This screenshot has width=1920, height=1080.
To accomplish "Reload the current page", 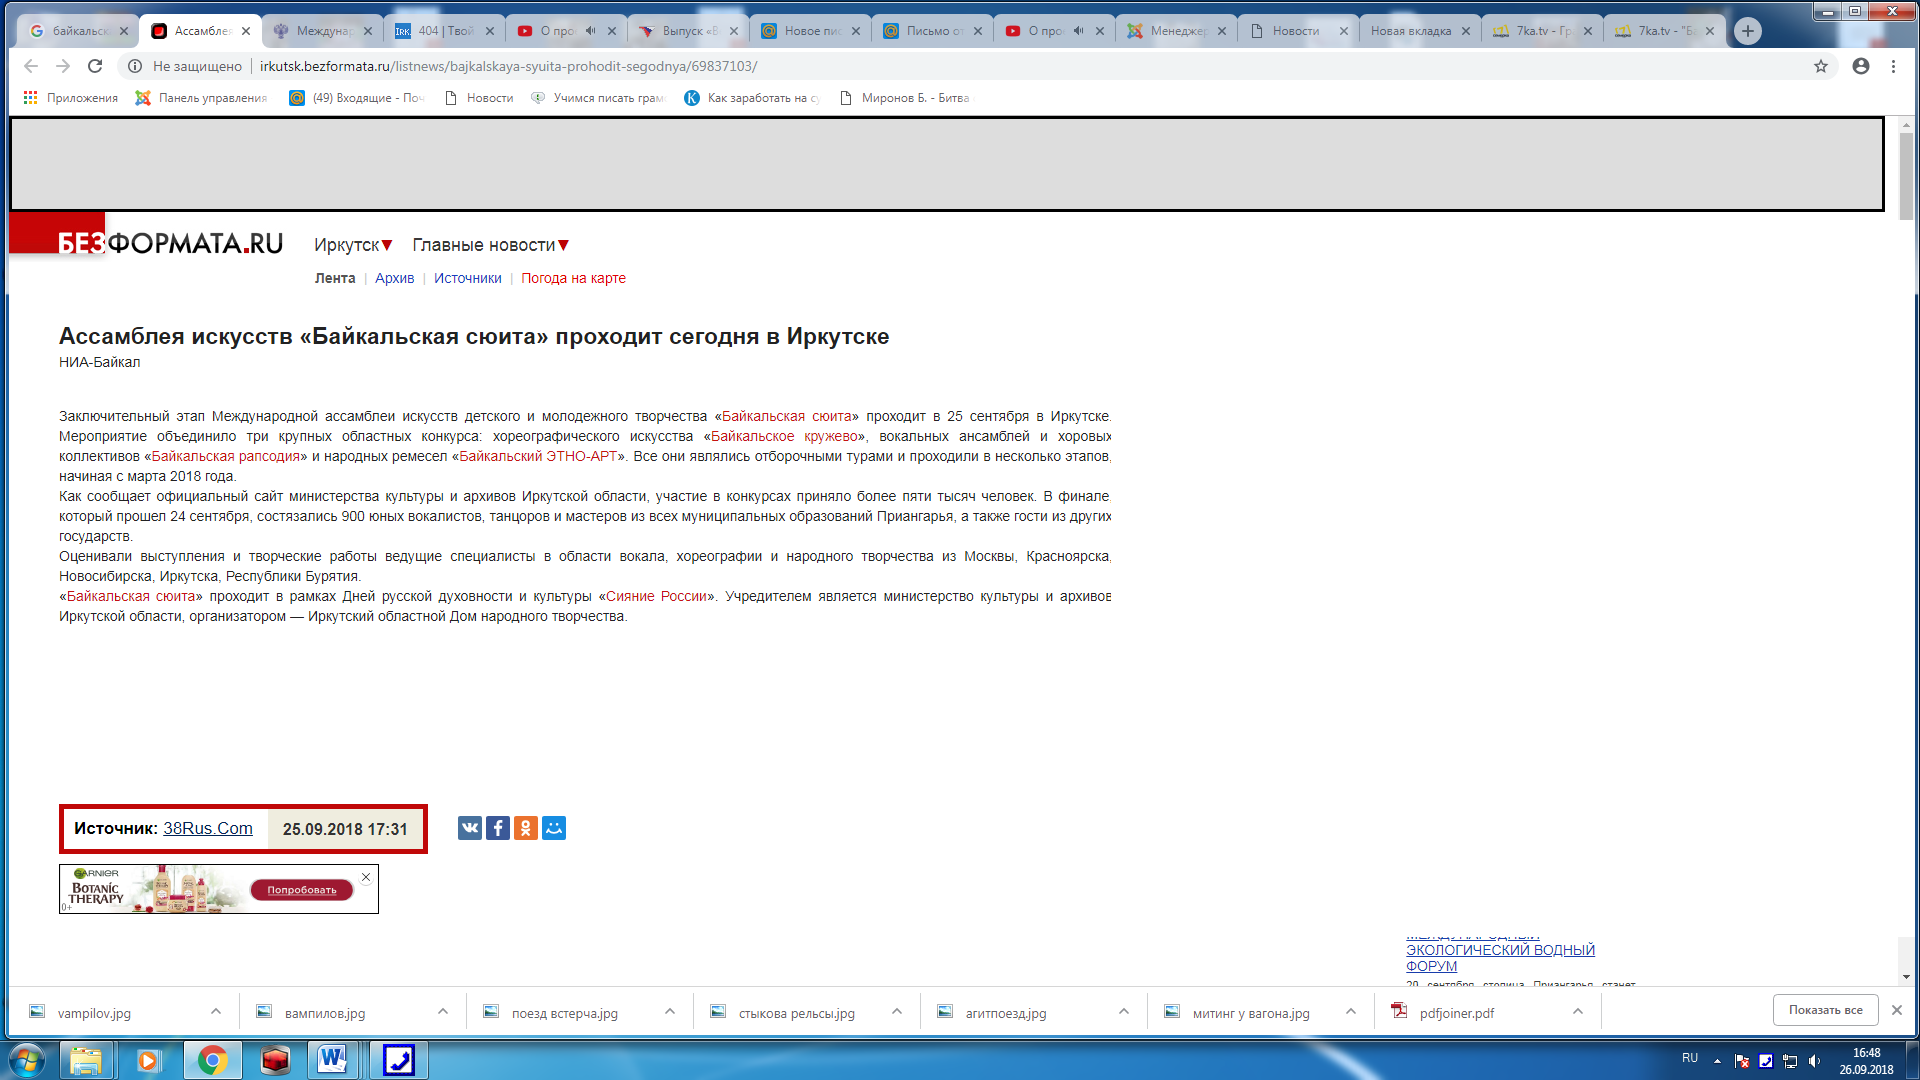I will (x=95, y=66).
